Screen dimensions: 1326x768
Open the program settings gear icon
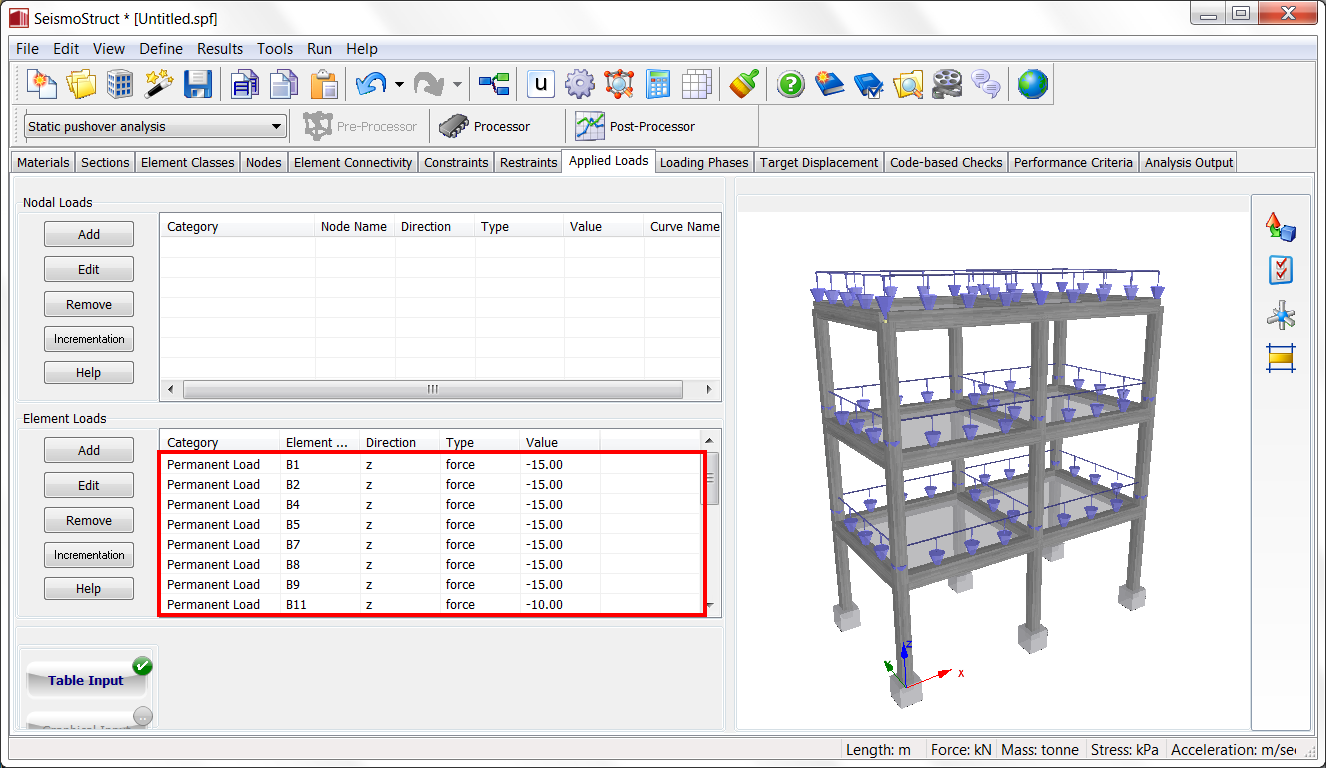[580, 84]
